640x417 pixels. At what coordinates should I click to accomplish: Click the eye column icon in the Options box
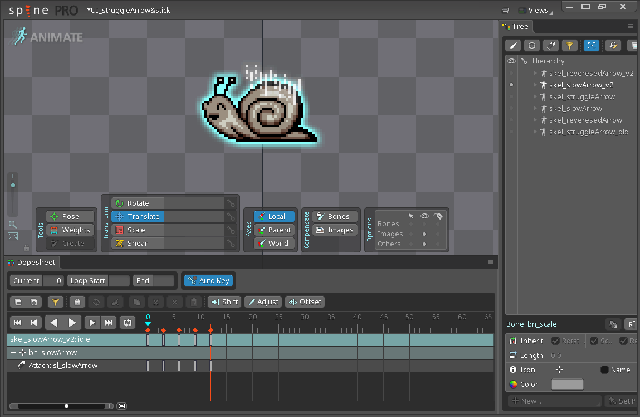pyautogui.click(x=424, y=215)
